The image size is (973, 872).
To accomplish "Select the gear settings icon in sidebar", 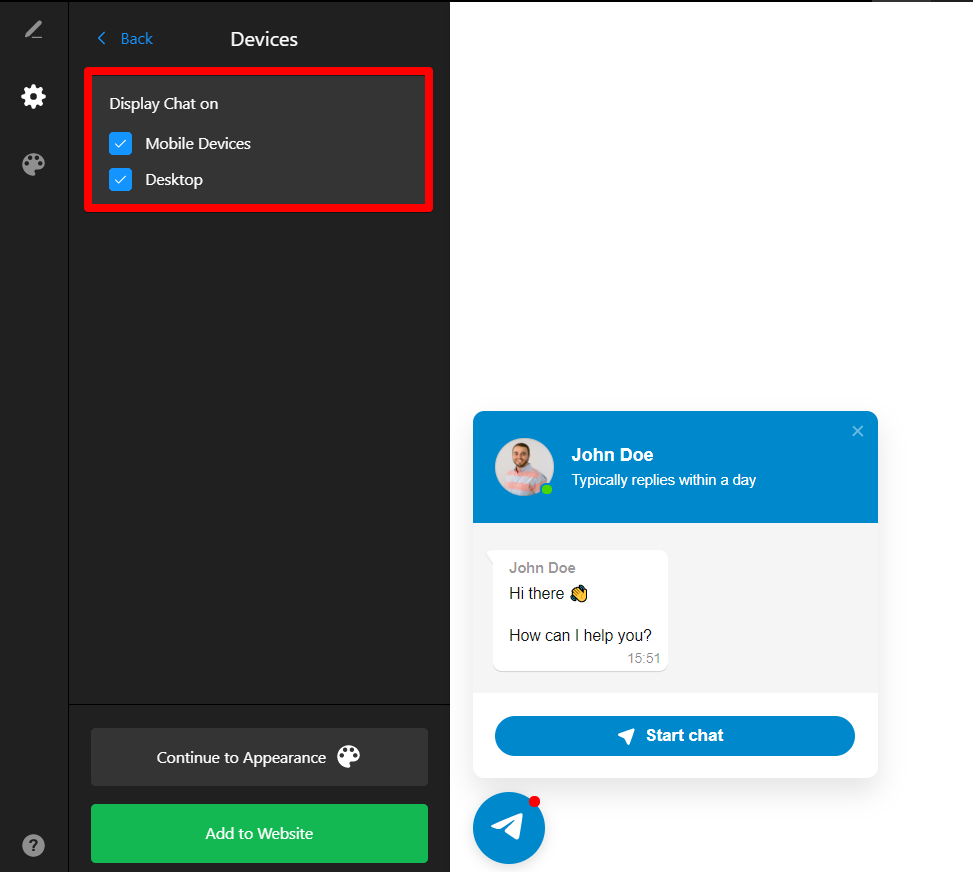I will 34,96.
